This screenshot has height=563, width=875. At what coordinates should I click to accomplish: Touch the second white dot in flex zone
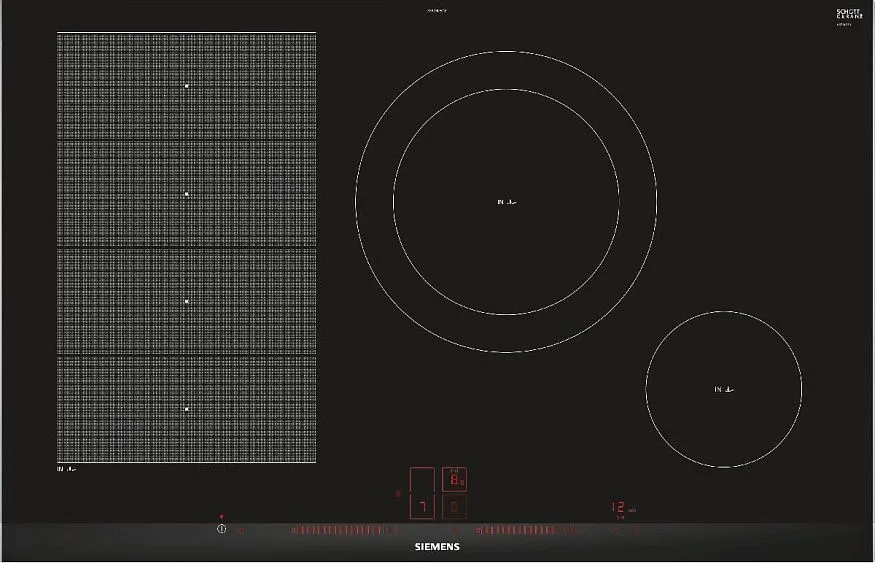coord(187,194)
